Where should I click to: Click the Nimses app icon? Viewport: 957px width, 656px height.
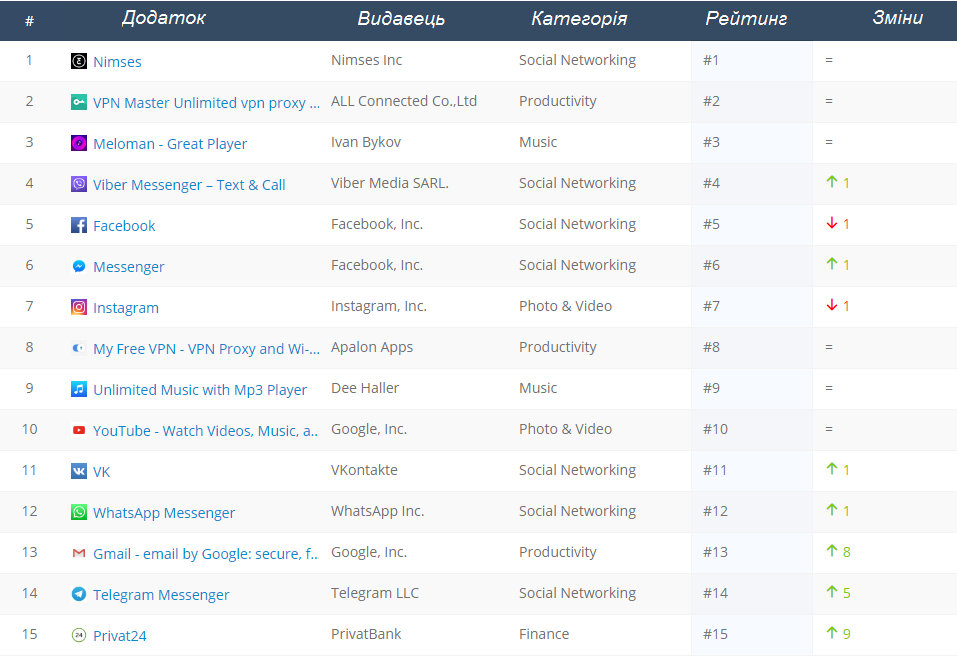pyautogui.click(x=79, y=61)
